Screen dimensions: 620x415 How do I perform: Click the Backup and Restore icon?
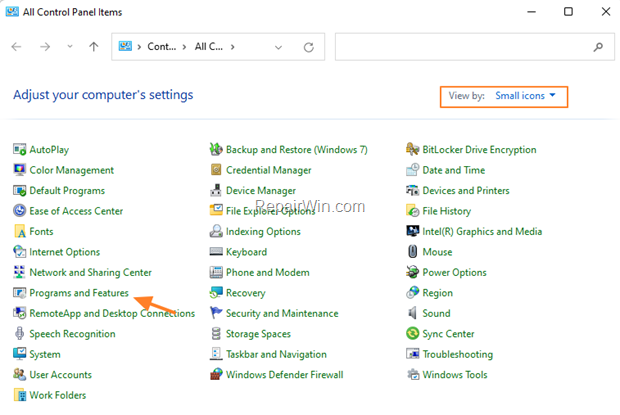click(216, 149)
